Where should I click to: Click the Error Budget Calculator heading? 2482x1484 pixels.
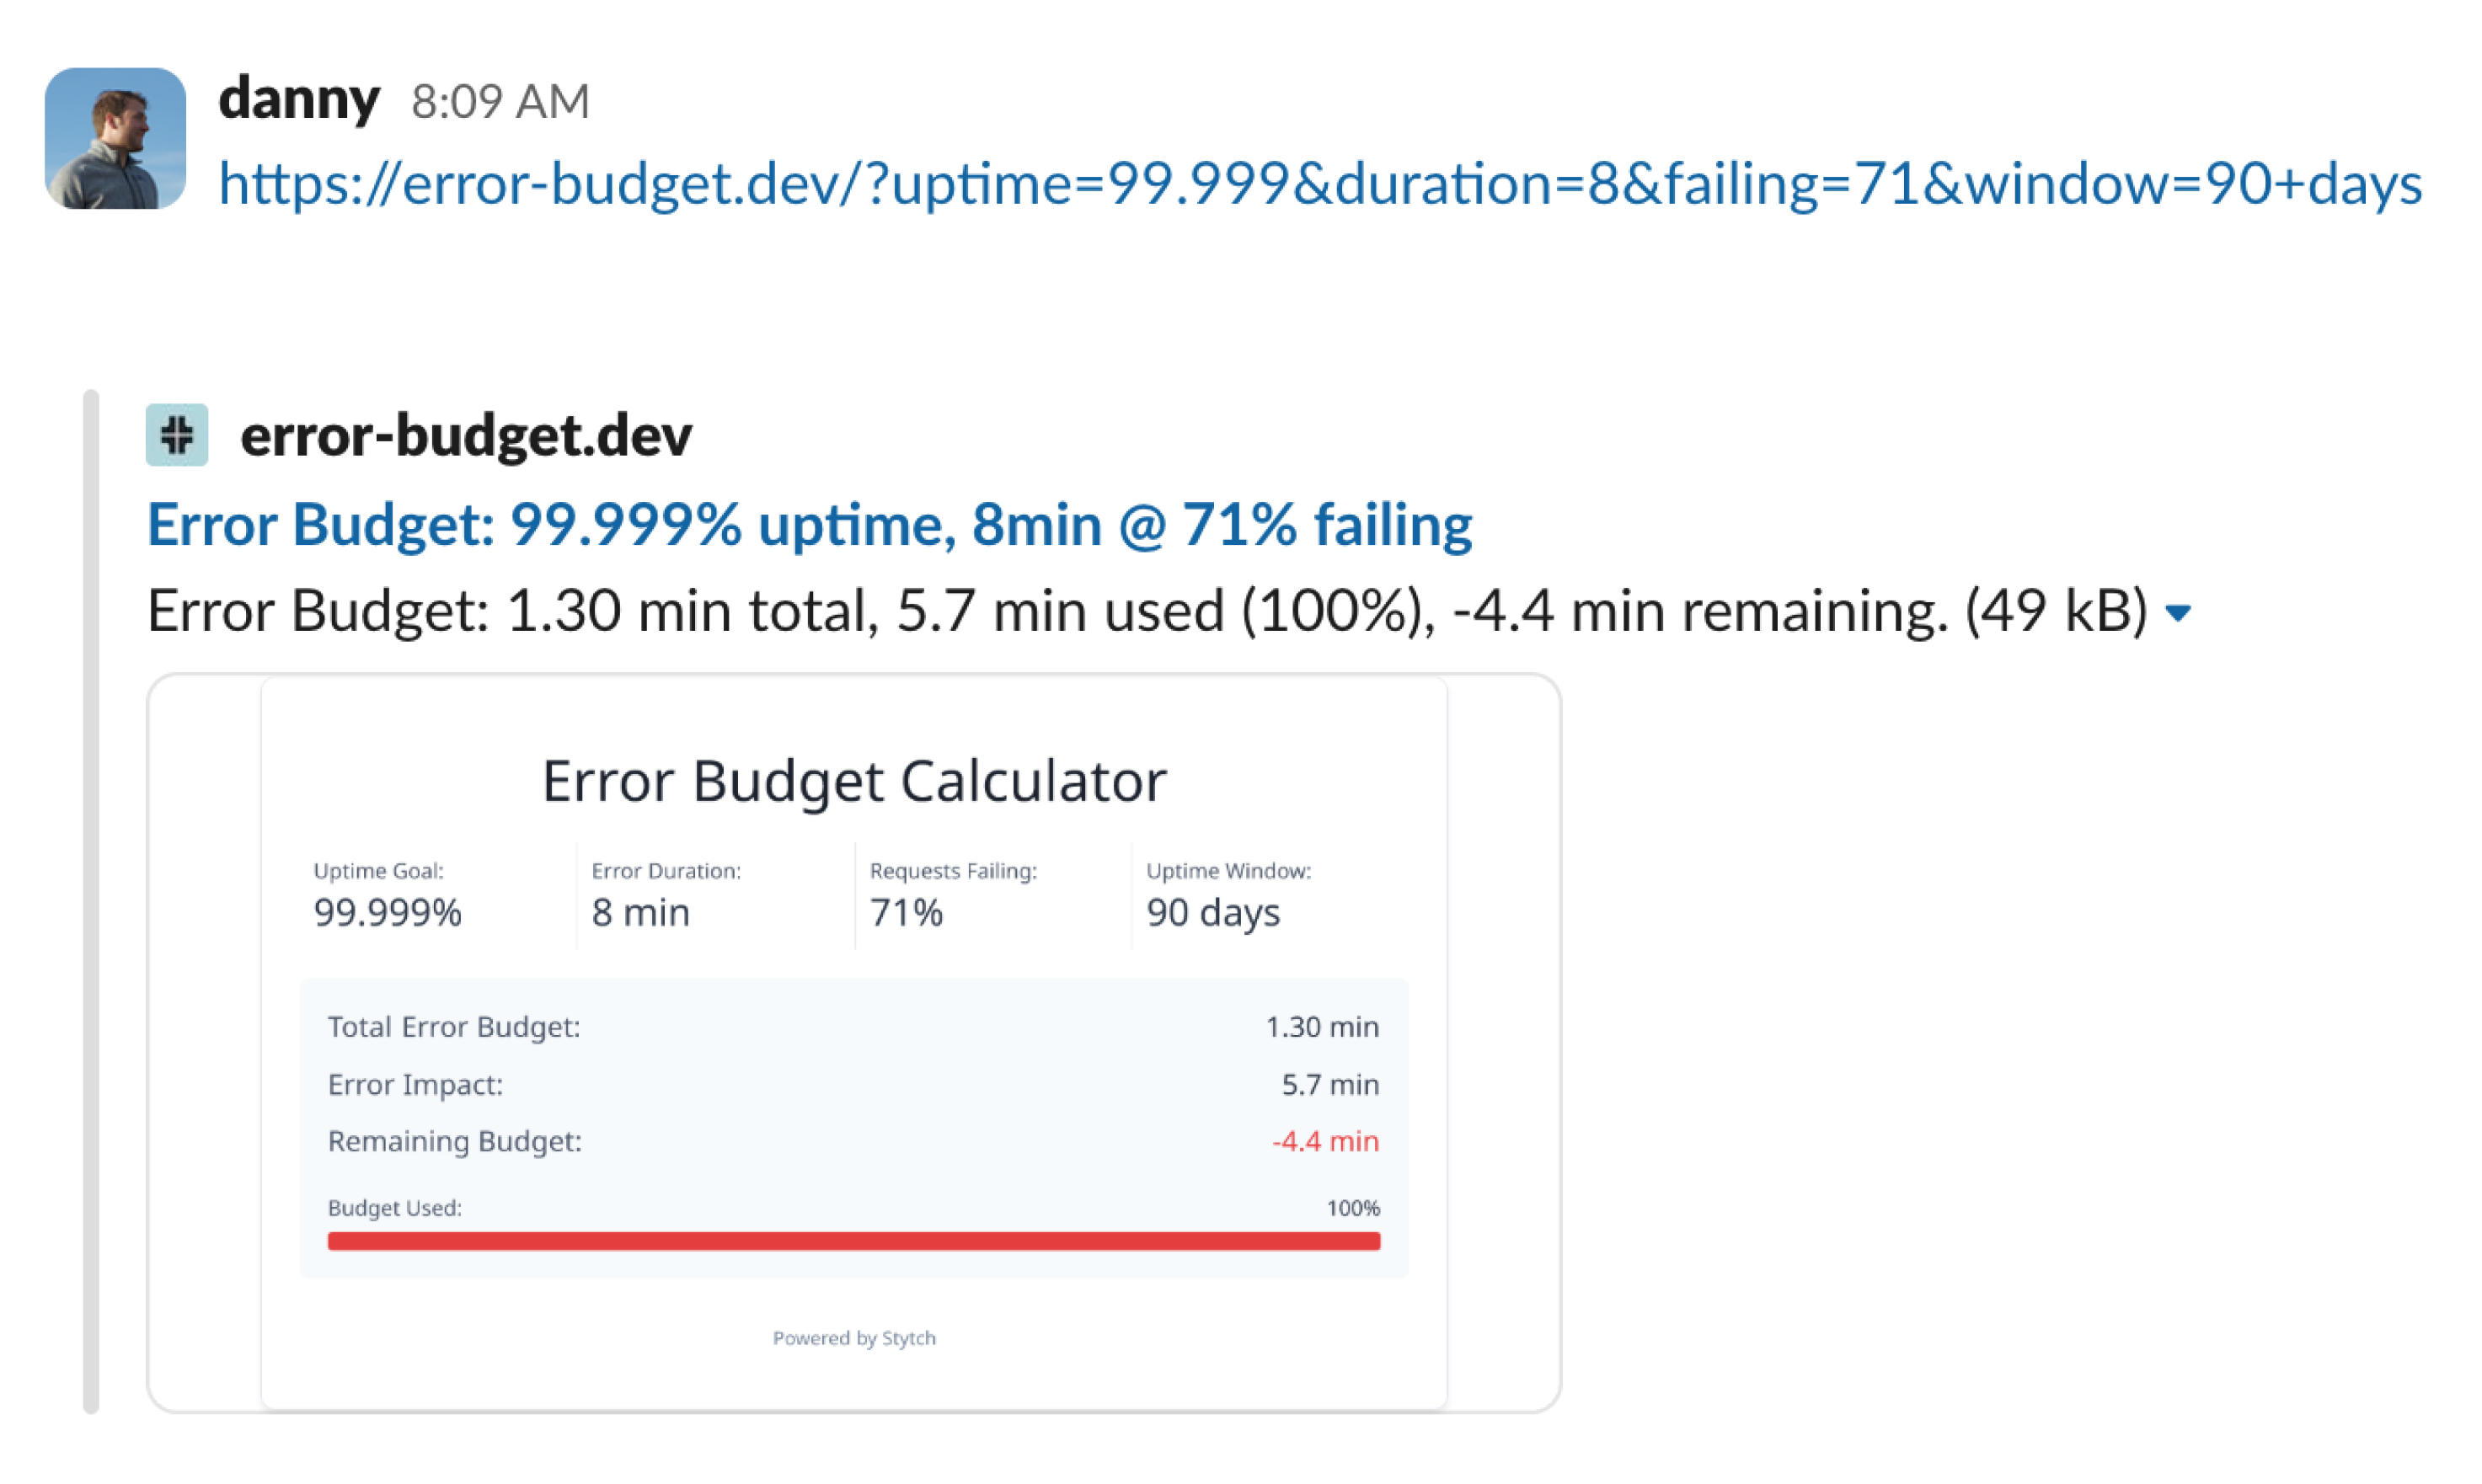[x=853, y=780]
